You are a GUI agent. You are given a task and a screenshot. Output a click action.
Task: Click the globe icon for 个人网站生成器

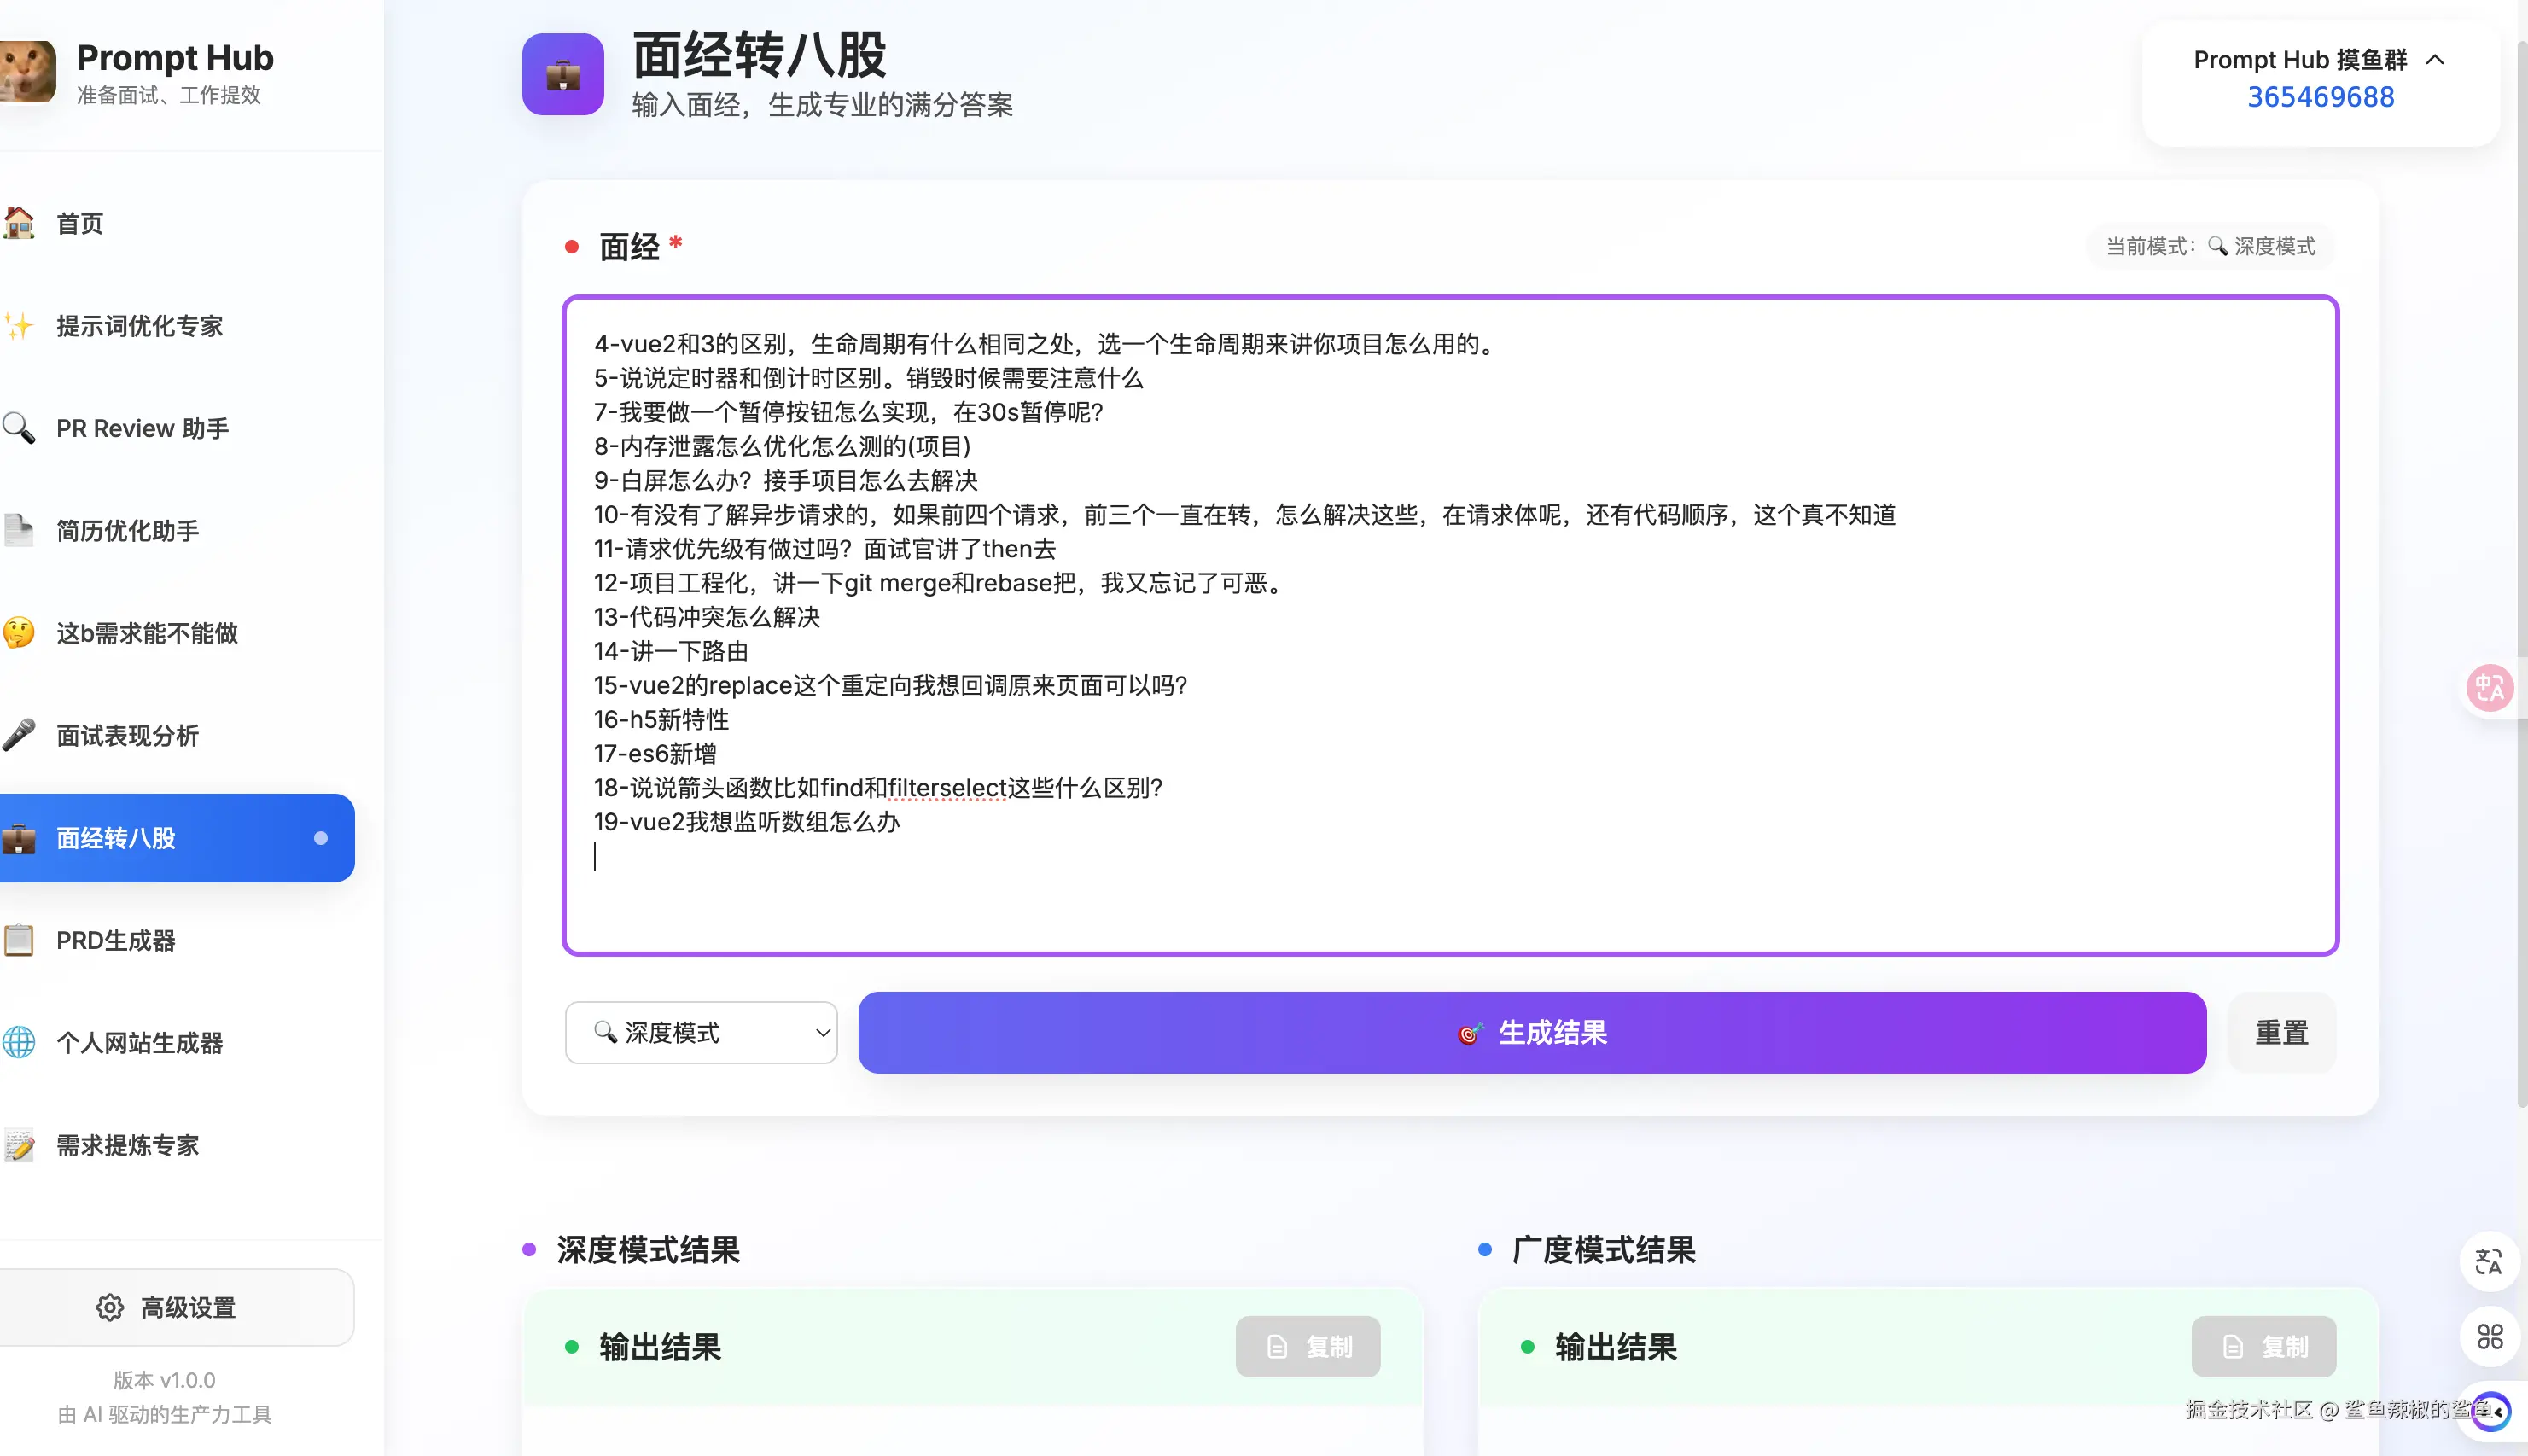tap(19, 1043)
